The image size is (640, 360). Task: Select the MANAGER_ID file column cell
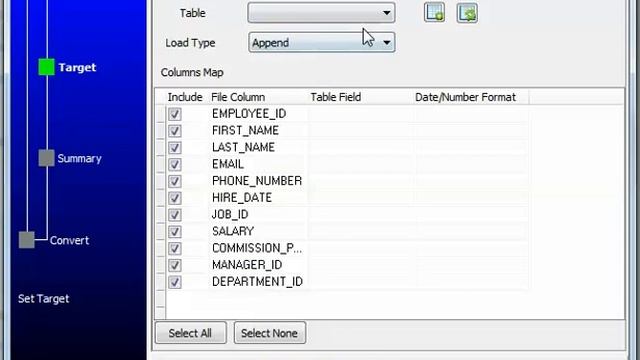click(x=258, y=265)
